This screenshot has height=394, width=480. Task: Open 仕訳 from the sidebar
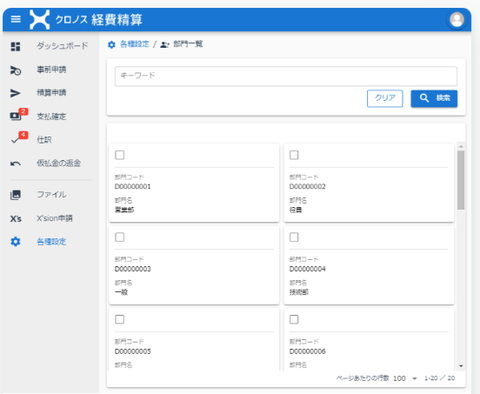(44, 140)
